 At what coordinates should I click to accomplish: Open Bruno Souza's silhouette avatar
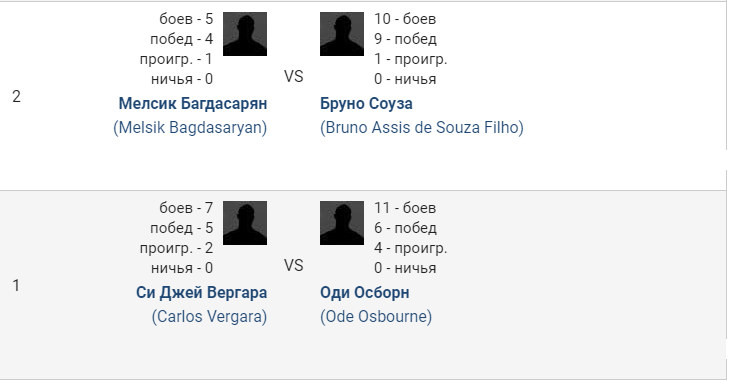[342, 34]
